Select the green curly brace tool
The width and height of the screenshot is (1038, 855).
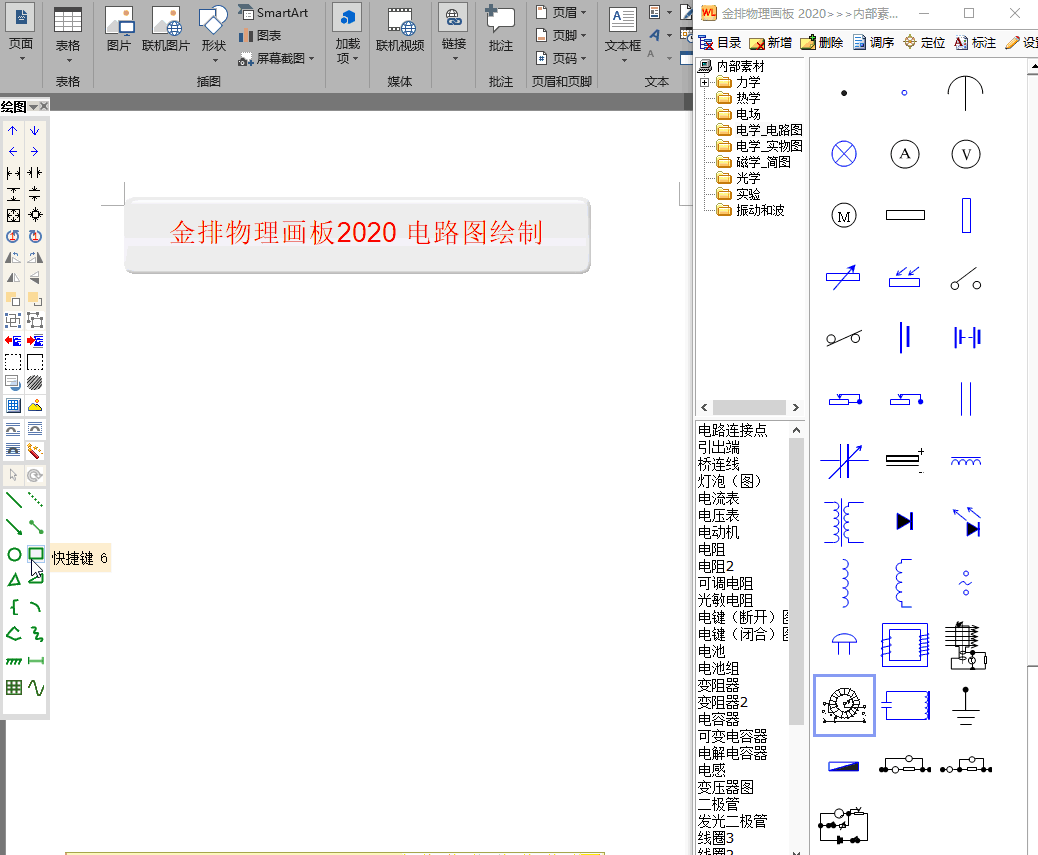pyautogui.click(x=14, y=607)
